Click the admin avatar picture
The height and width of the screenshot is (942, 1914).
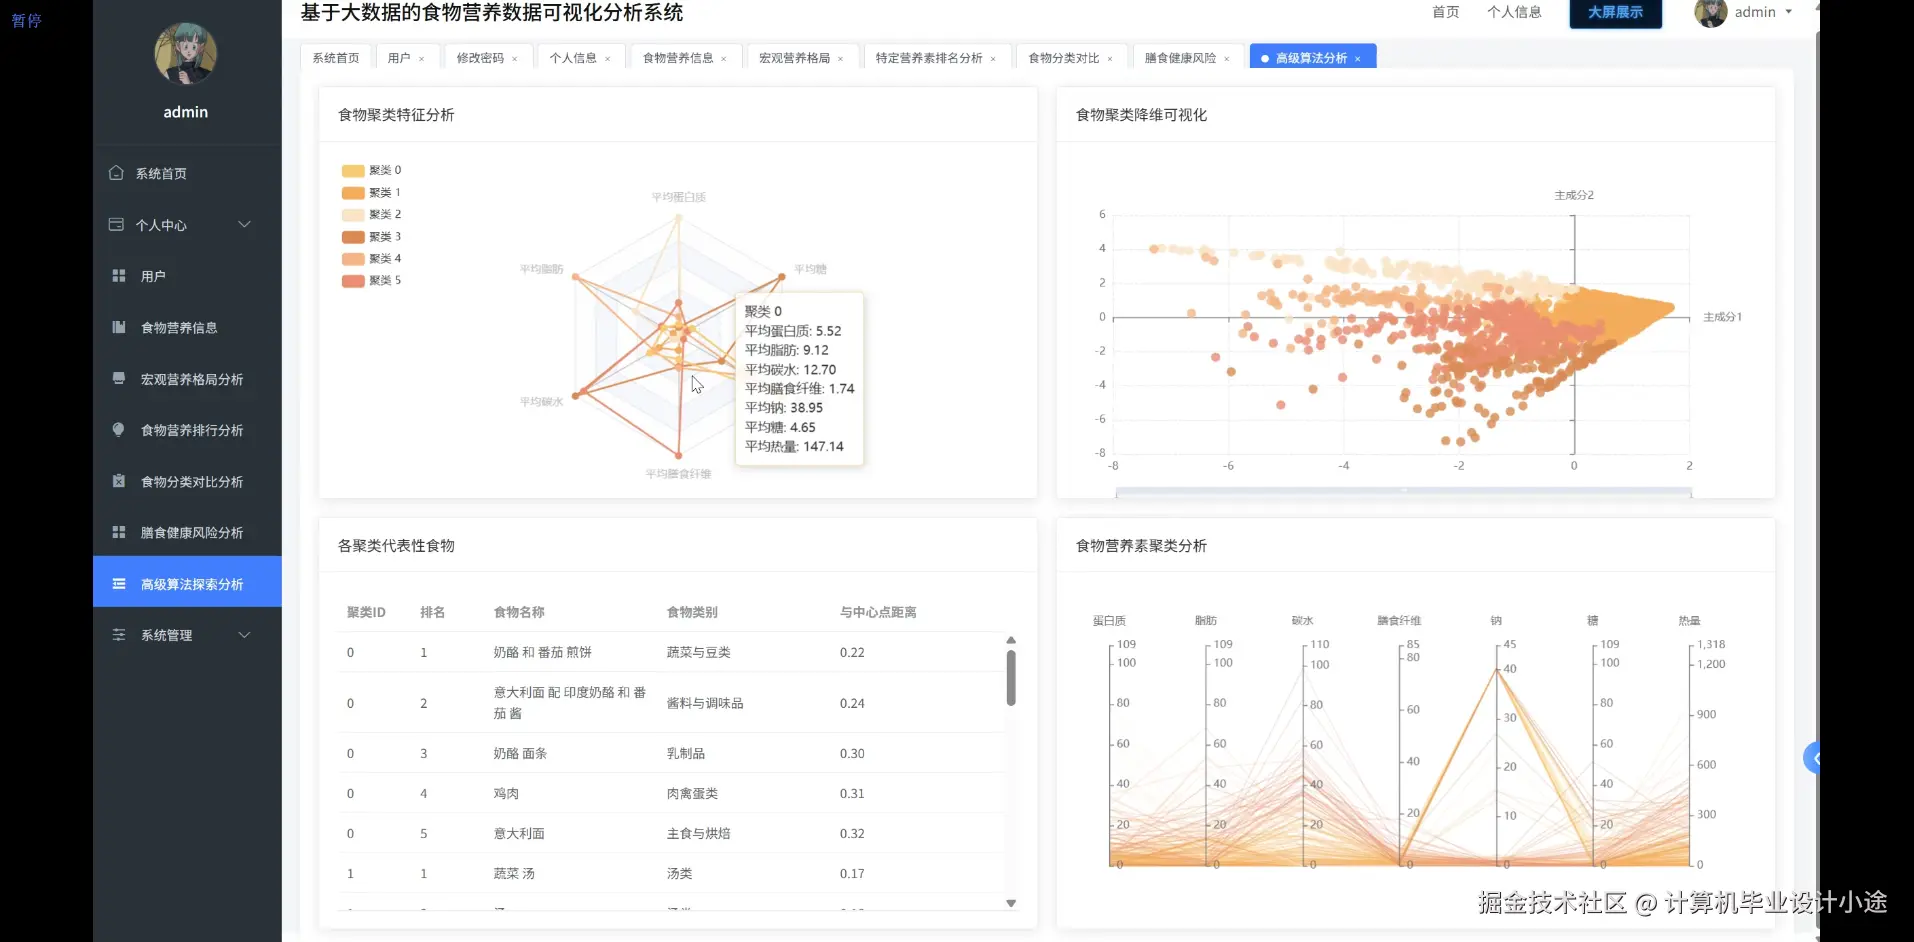click(1709, 12)
